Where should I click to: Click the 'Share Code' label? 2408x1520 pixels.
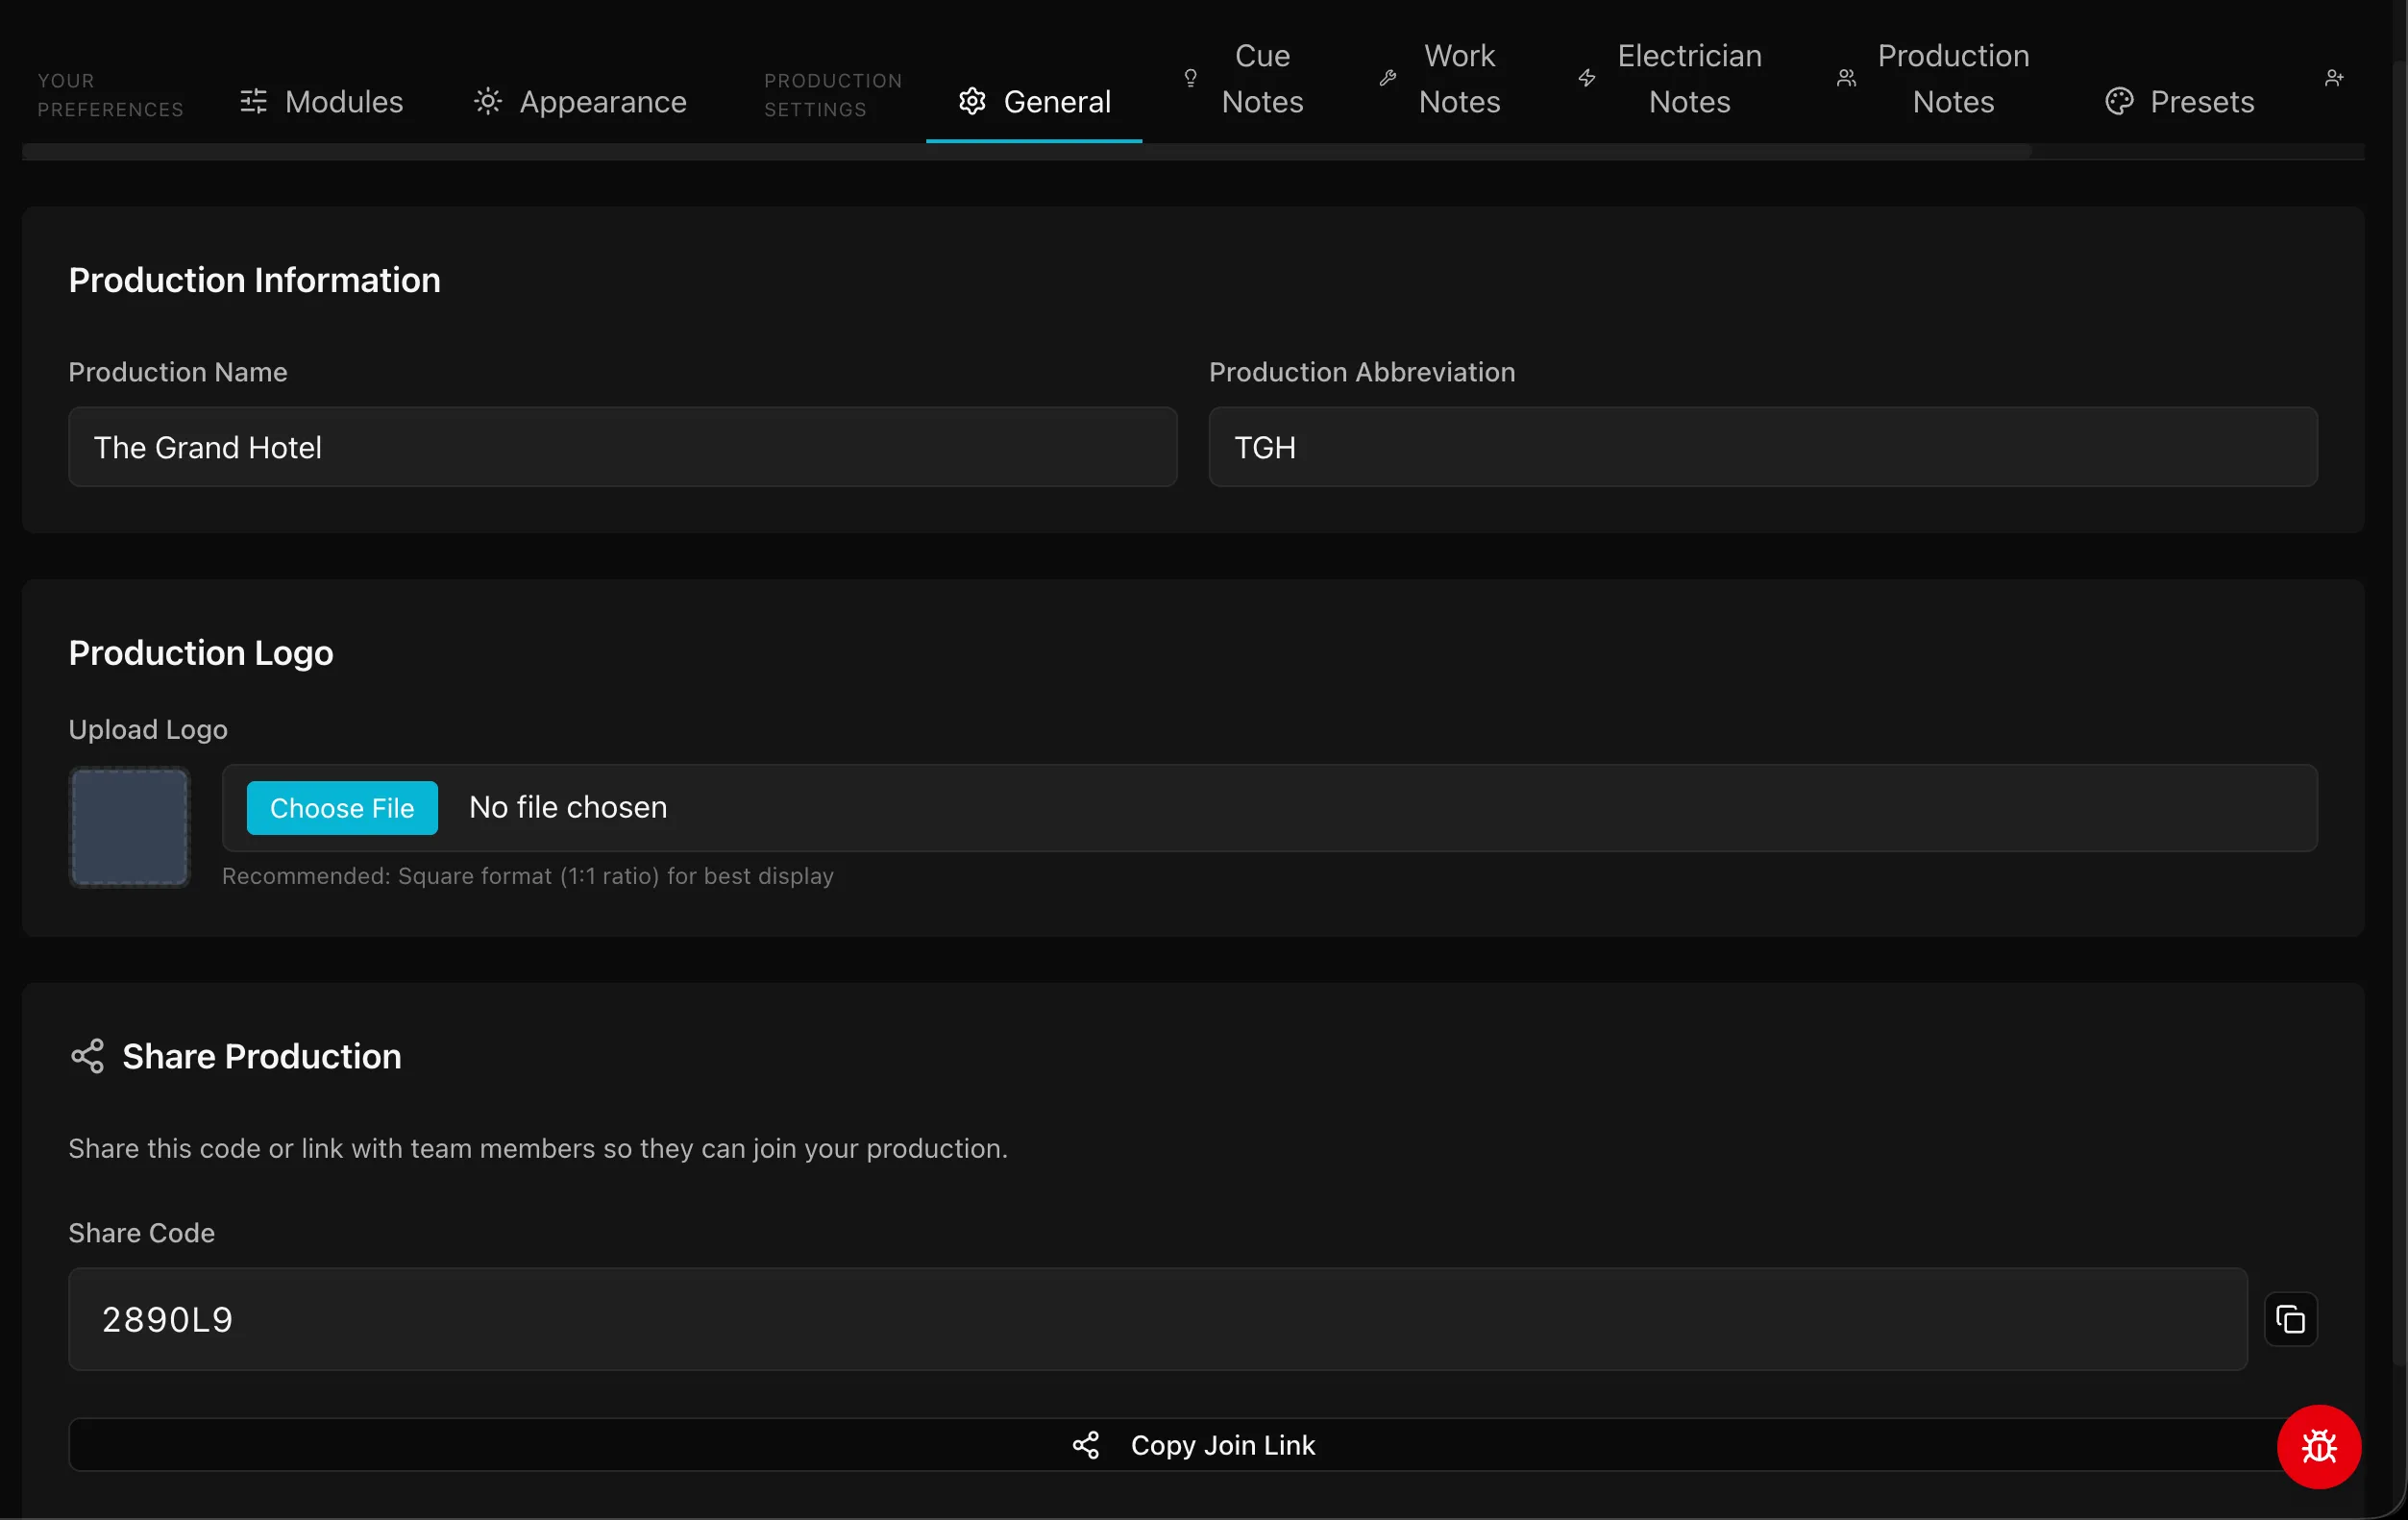[x=141, y=1233]
